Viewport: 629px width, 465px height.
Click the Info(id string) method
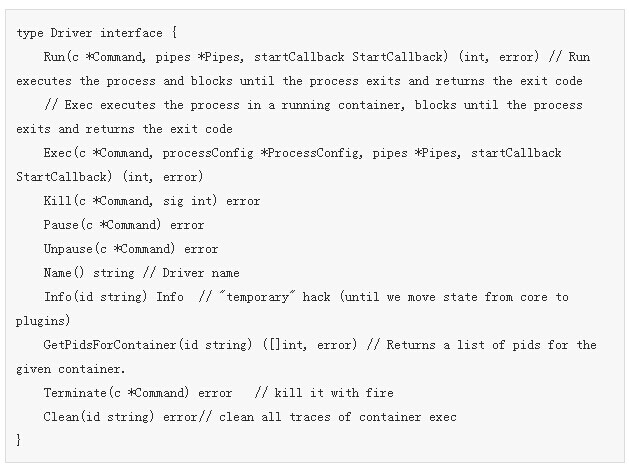click(x=114, y=297)
